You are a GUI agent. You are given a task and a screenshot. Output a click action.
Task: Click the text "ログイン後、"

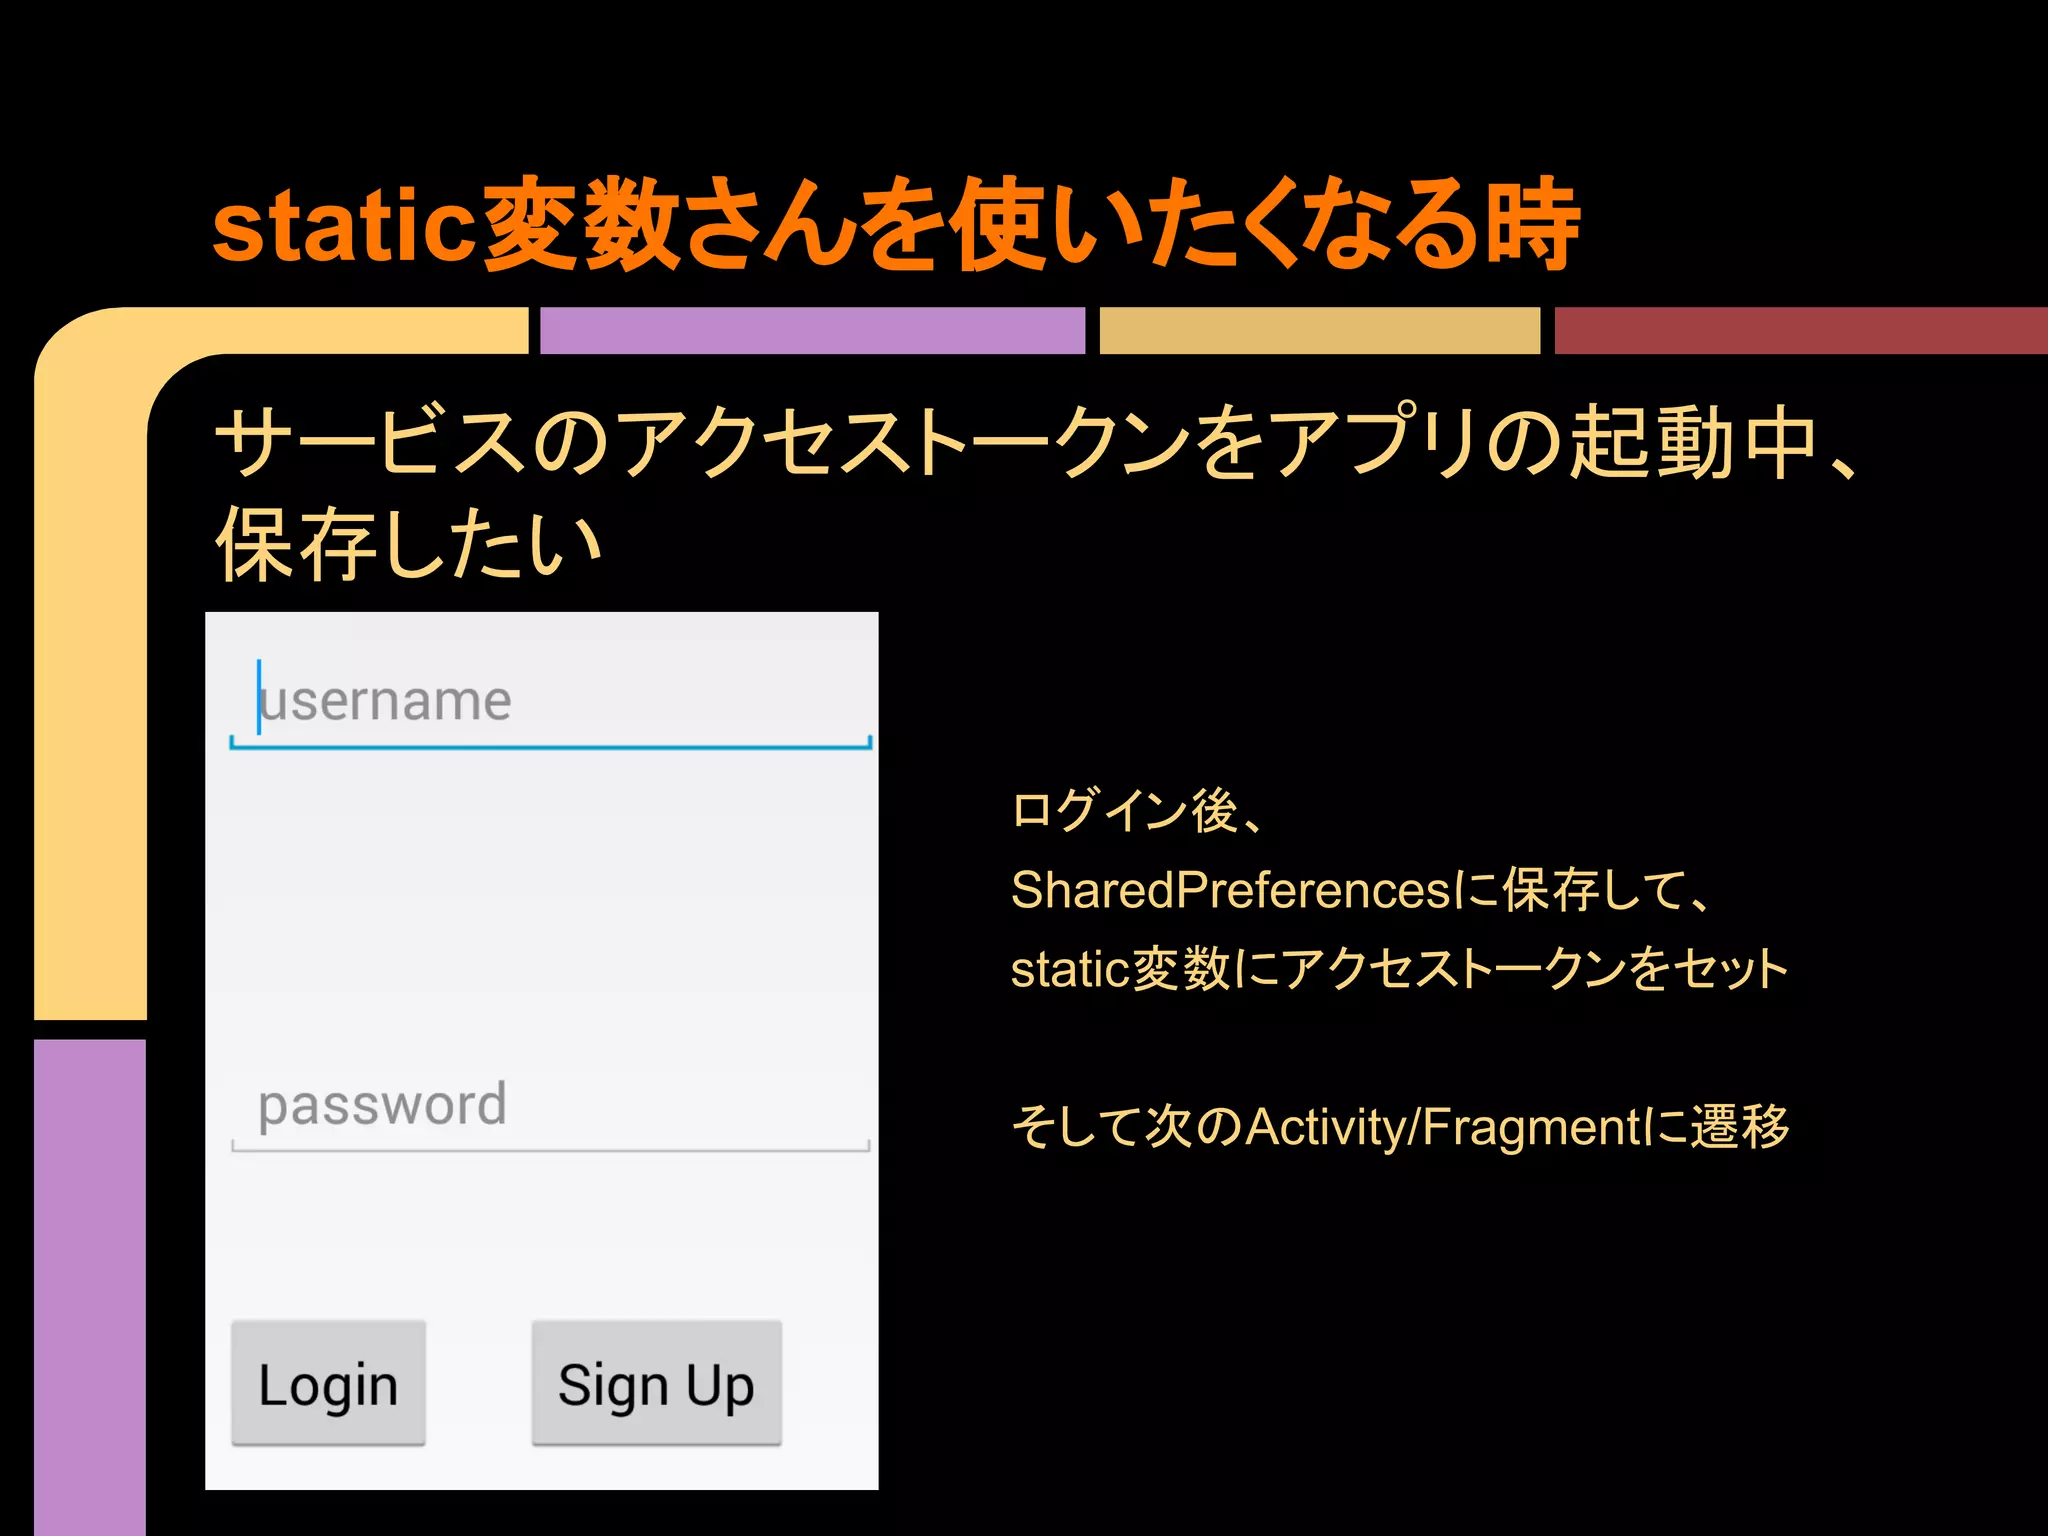click(x=1137, y=810)
